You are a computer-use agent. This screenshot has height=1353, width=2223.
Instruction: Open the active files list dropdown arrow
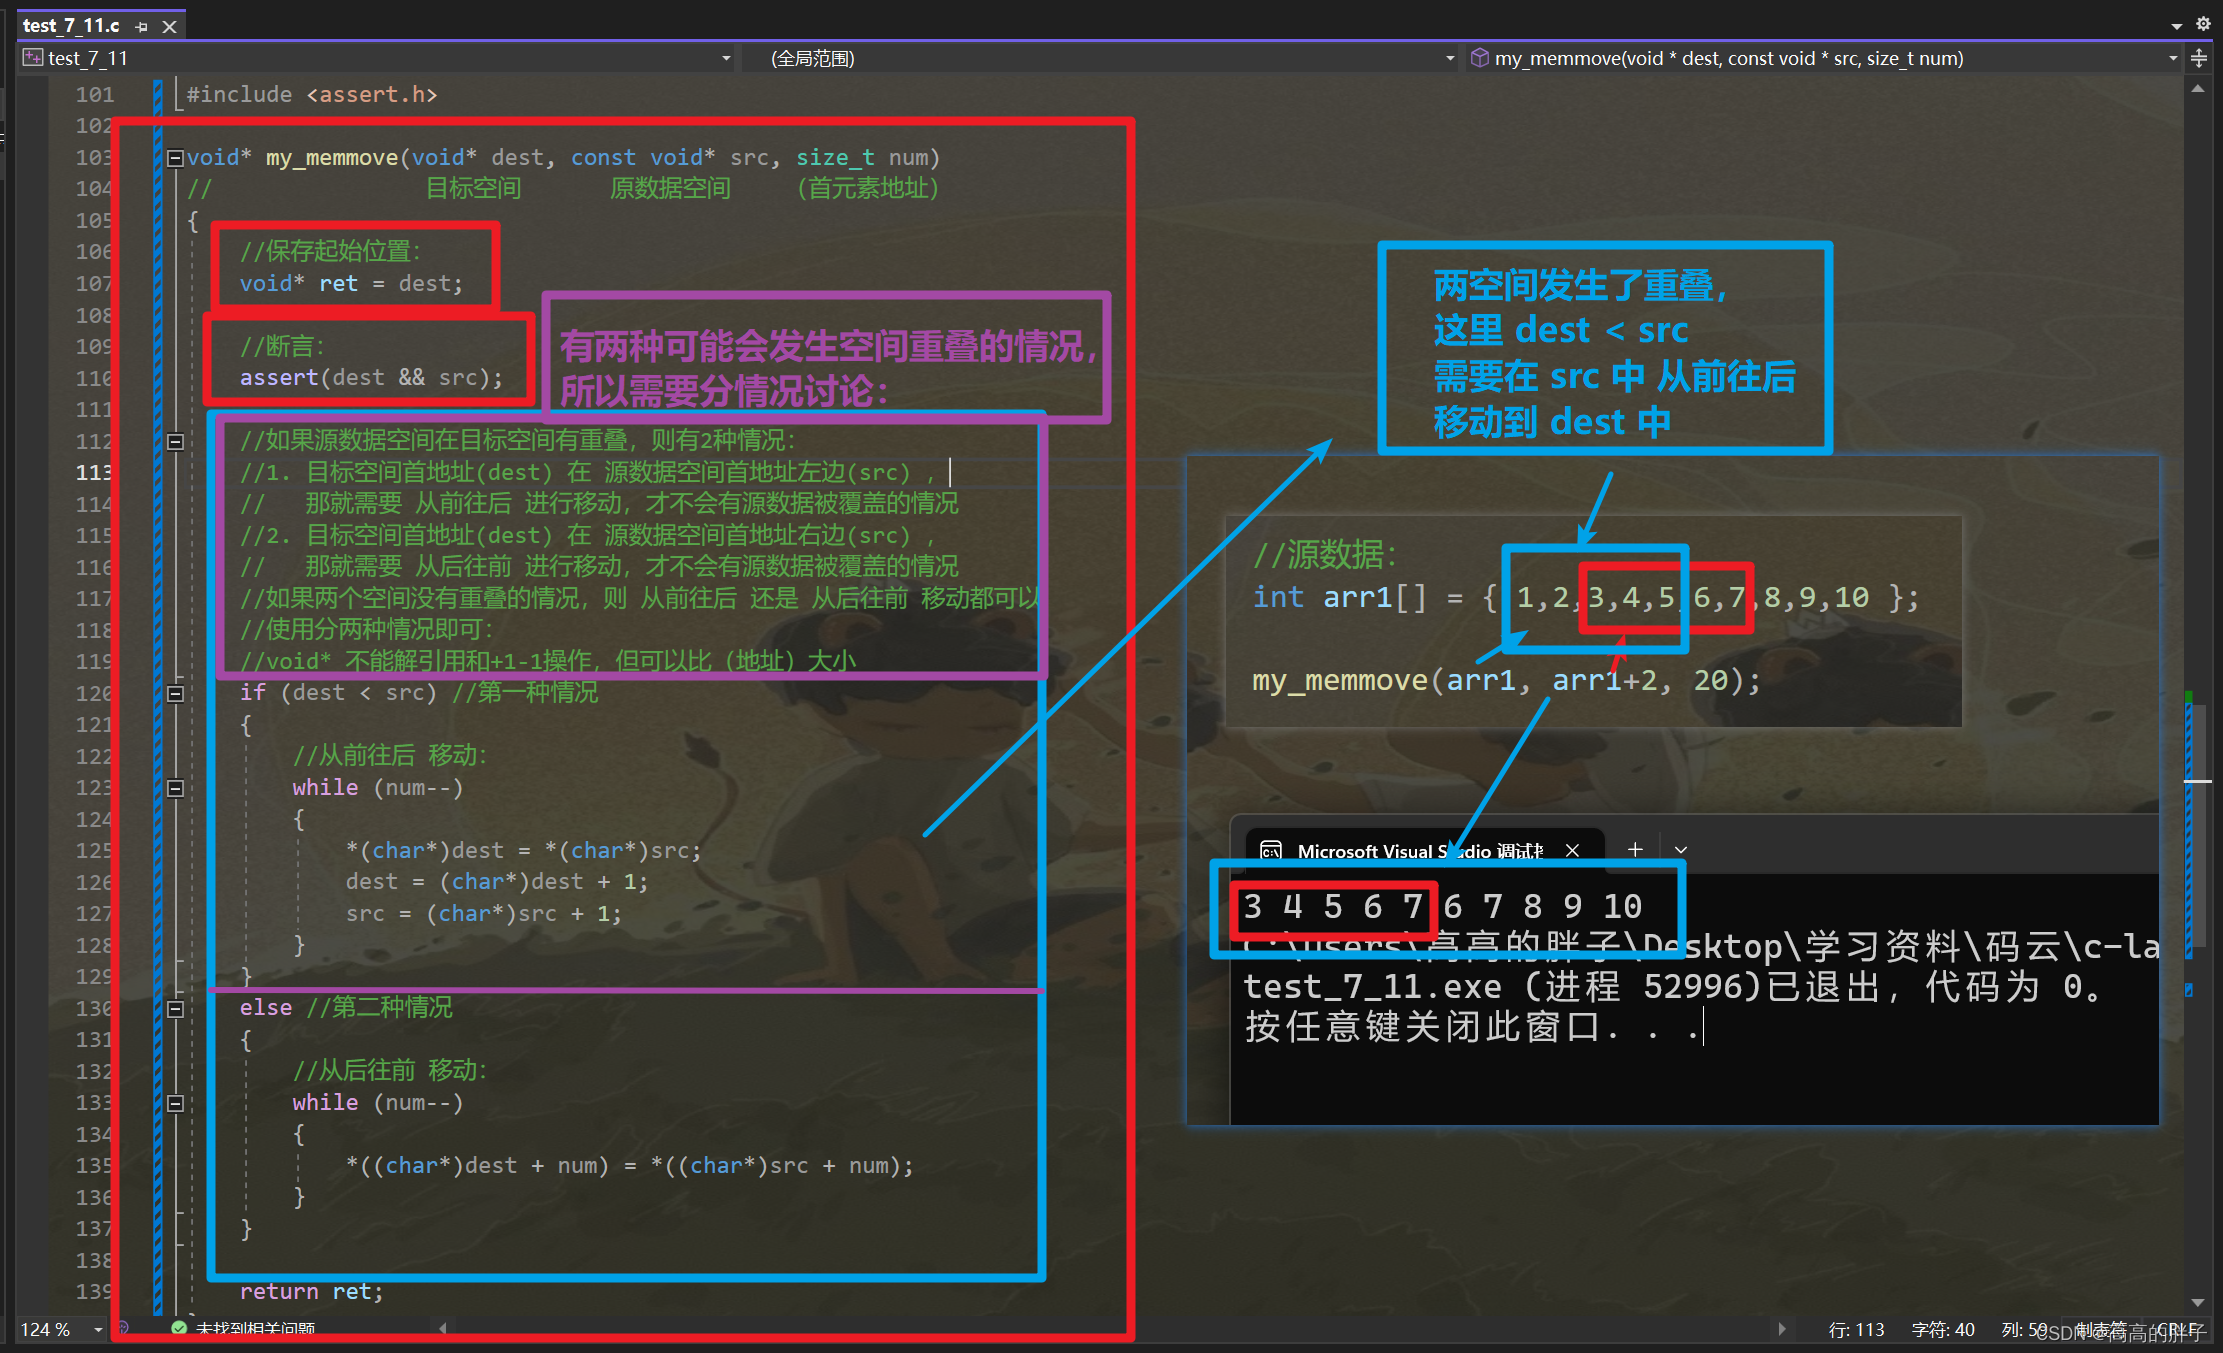coord(2177,25)
